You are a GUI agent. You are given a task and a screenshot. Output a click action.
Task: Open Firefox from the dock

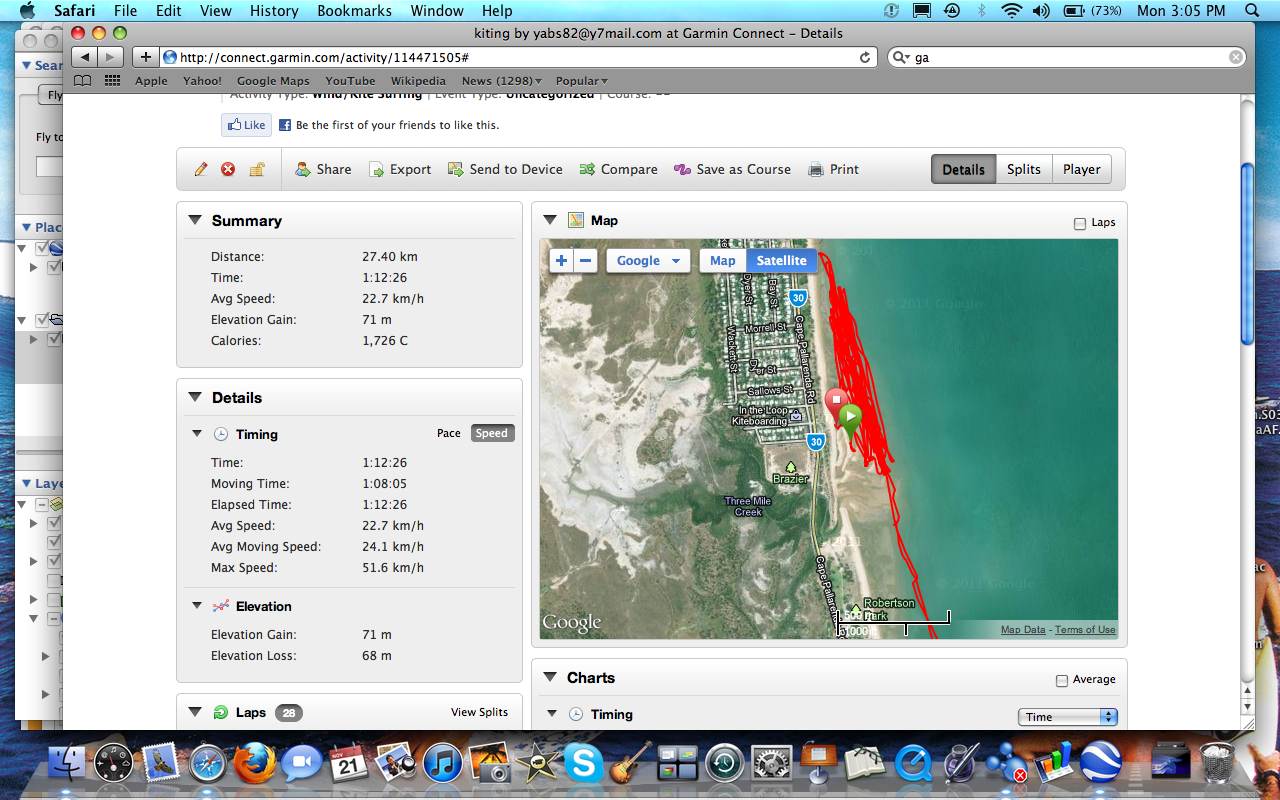[255, 765]
